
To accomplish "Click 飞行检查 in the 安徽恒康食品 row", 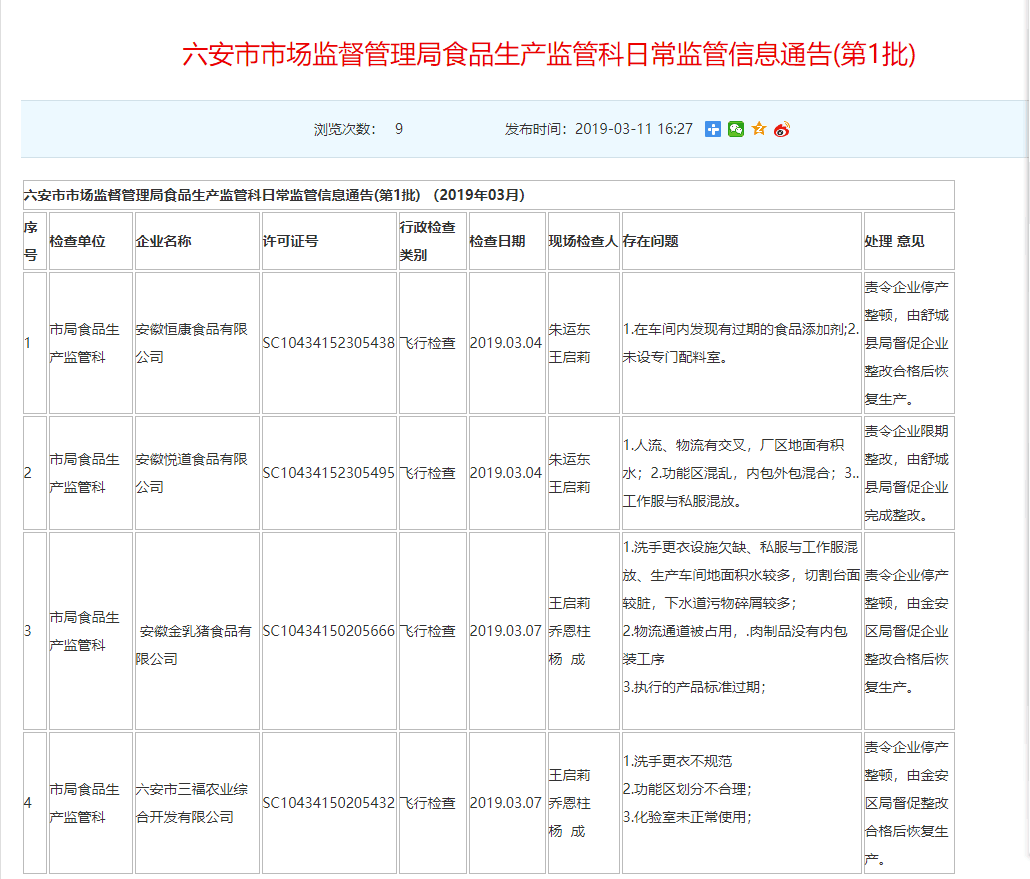I will pyautogui.click(x=428, y=343).
